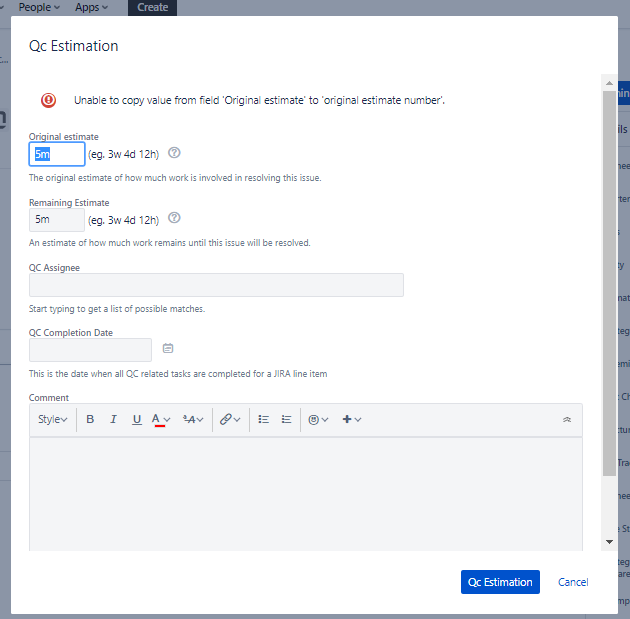Open the People menu in top navigation
This screenshot has height=619, width=630.
[x=39, y=7]
